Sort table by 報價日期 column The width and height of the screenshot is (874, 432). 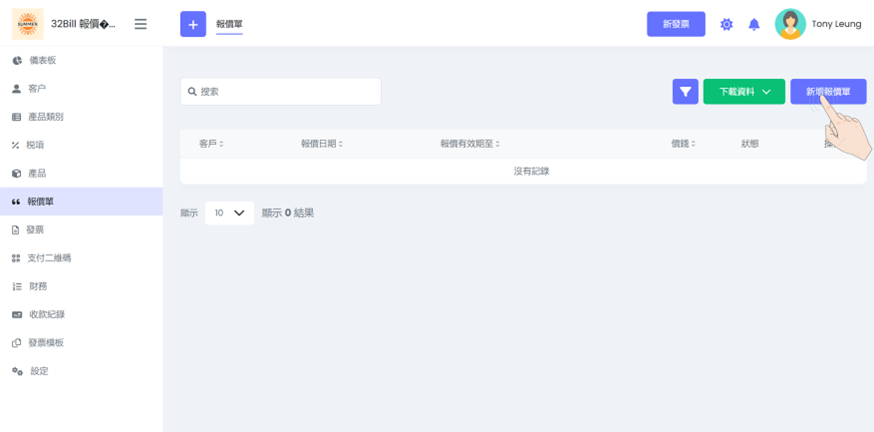click(x=322, y=144)
